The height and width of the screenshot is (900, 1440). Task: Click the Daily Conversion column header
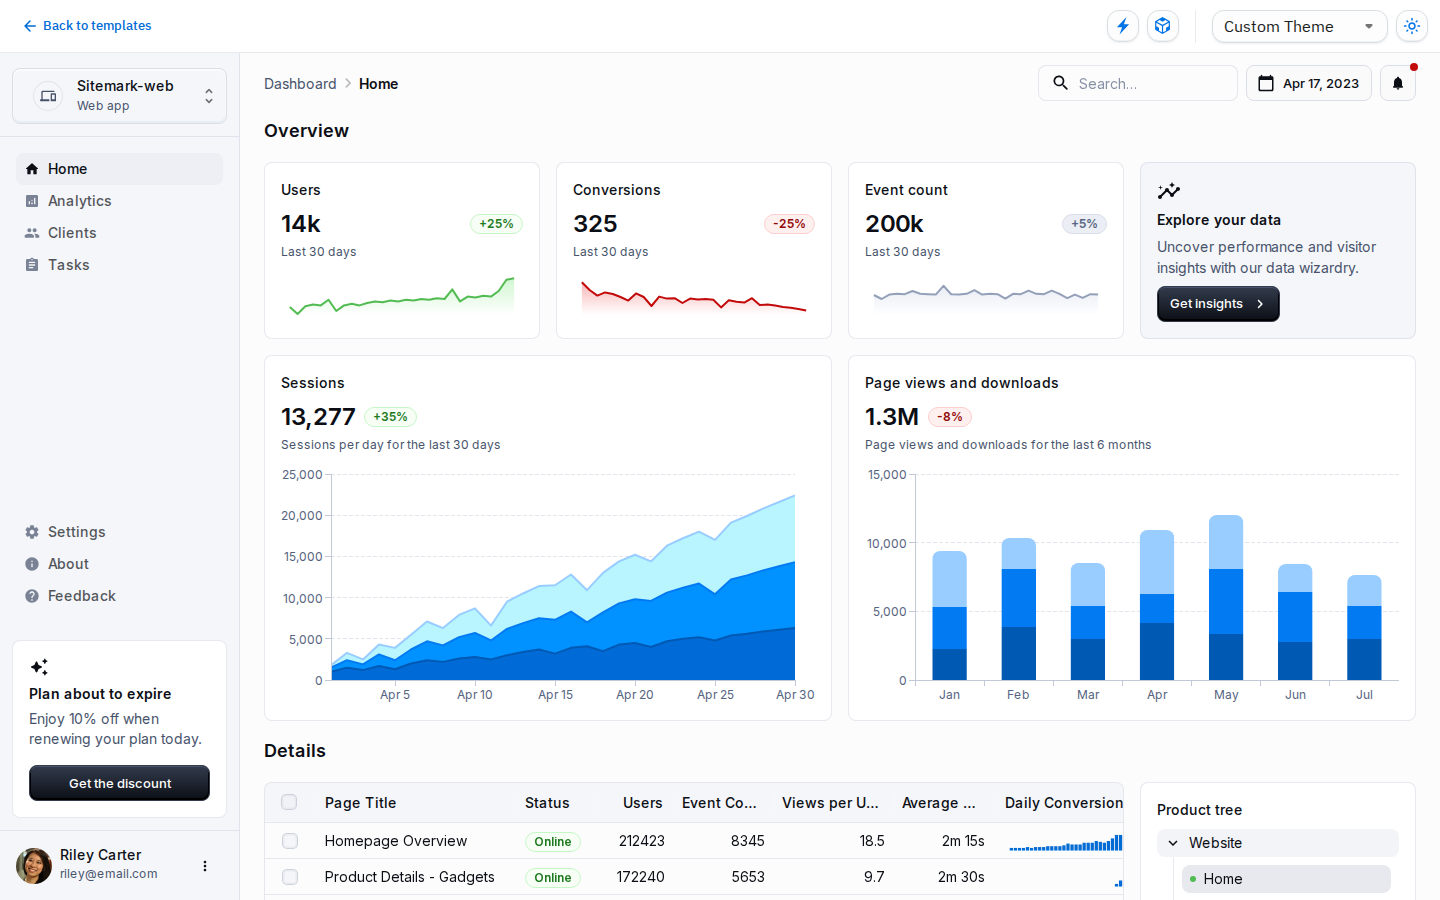point(1064,803)
